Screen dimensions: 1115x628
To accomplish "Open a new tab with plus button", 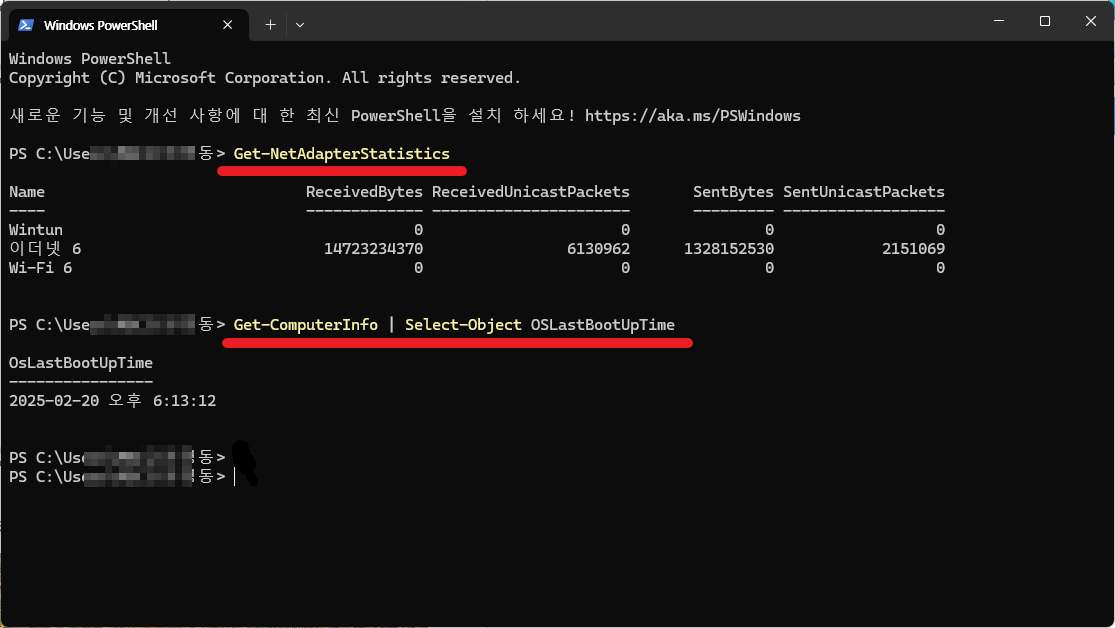I will [x=270, y=25].
